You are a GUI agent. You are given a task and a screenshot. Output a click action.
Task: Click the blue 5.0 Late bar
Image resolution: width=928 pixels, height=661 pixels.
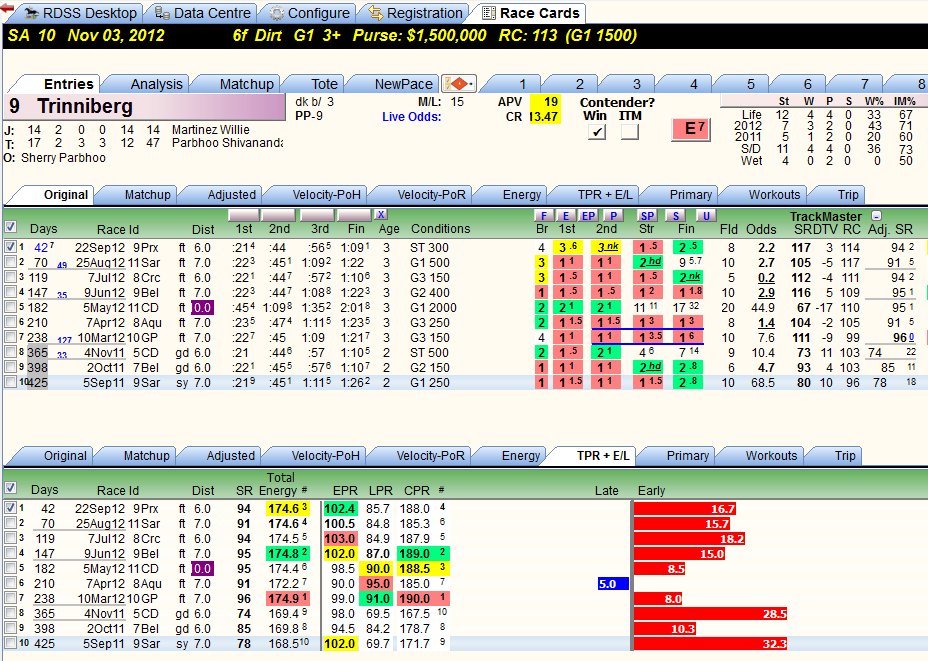click(613, 584)
